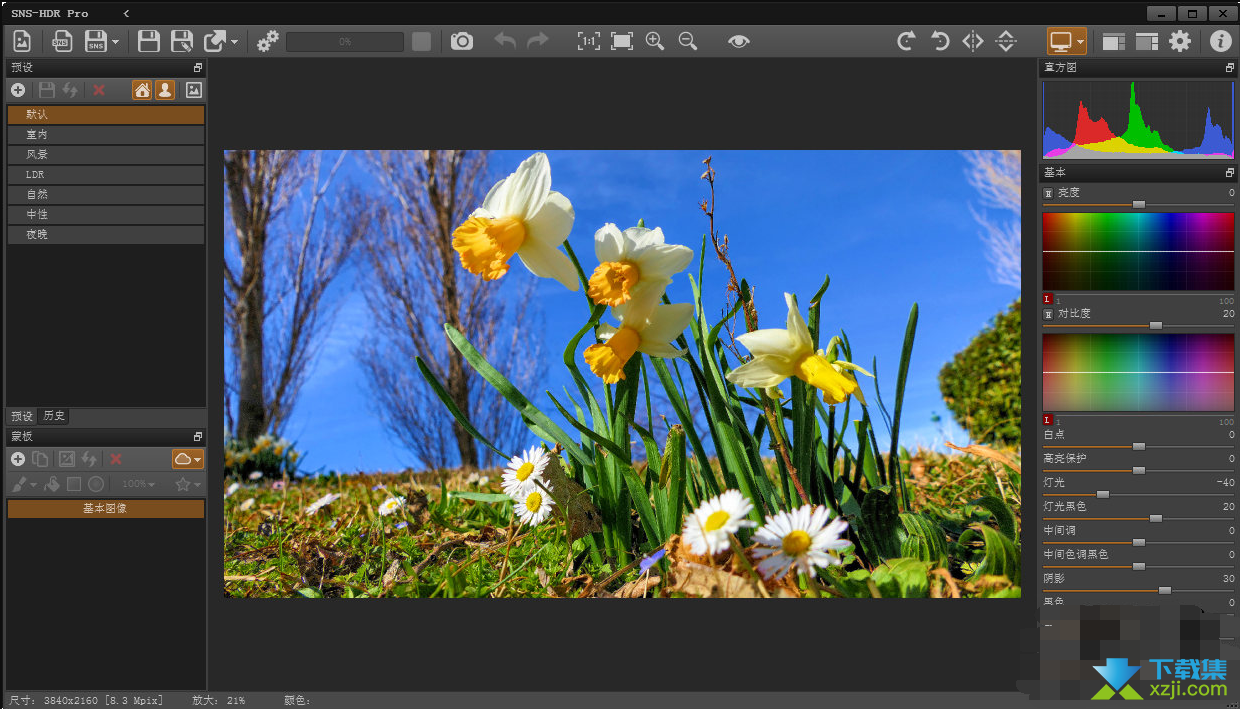
Task: Save SNS project icon
Action: (95, 41)
